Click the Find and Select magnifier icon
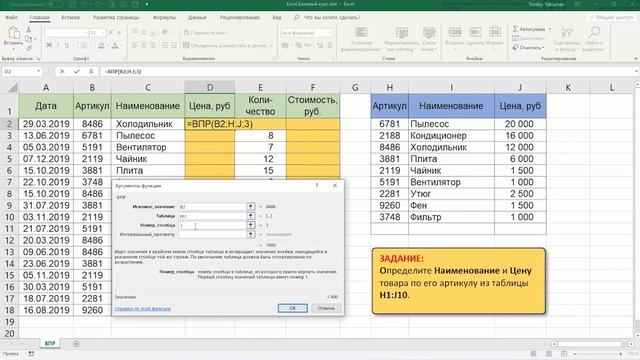The image size is (640, 360). [x=594, y=32]
